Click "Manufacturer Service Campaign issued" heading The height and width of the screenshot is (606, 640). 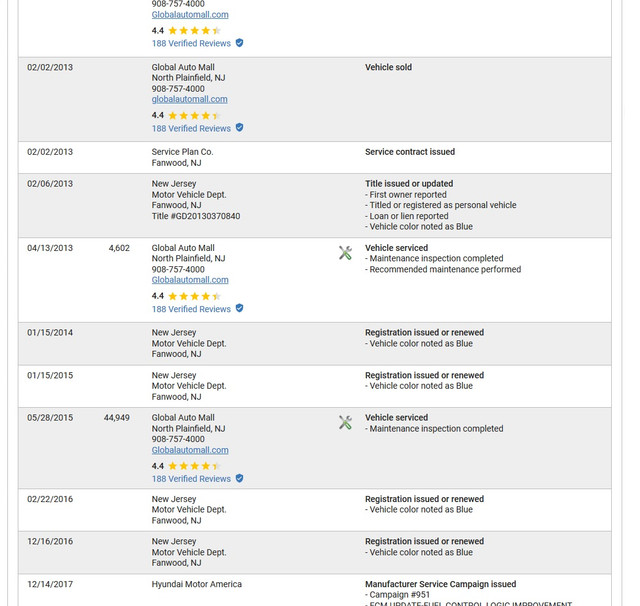click(x=440, y=584)
